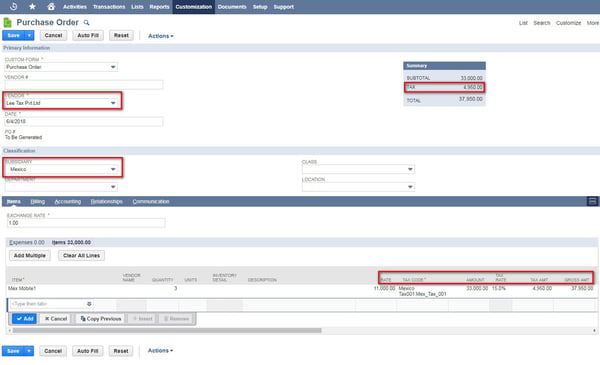Open the shortcuts star icon

33,7
